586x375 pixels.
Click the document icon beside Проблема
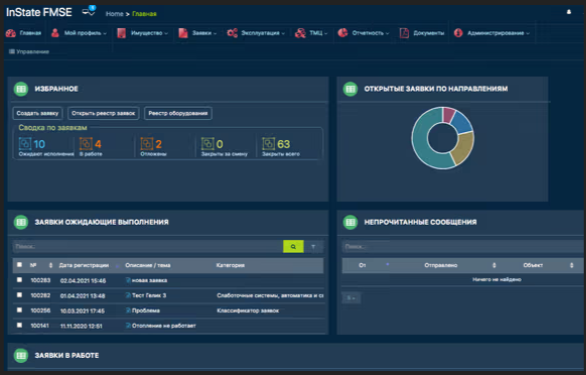(x=128, y=310)
